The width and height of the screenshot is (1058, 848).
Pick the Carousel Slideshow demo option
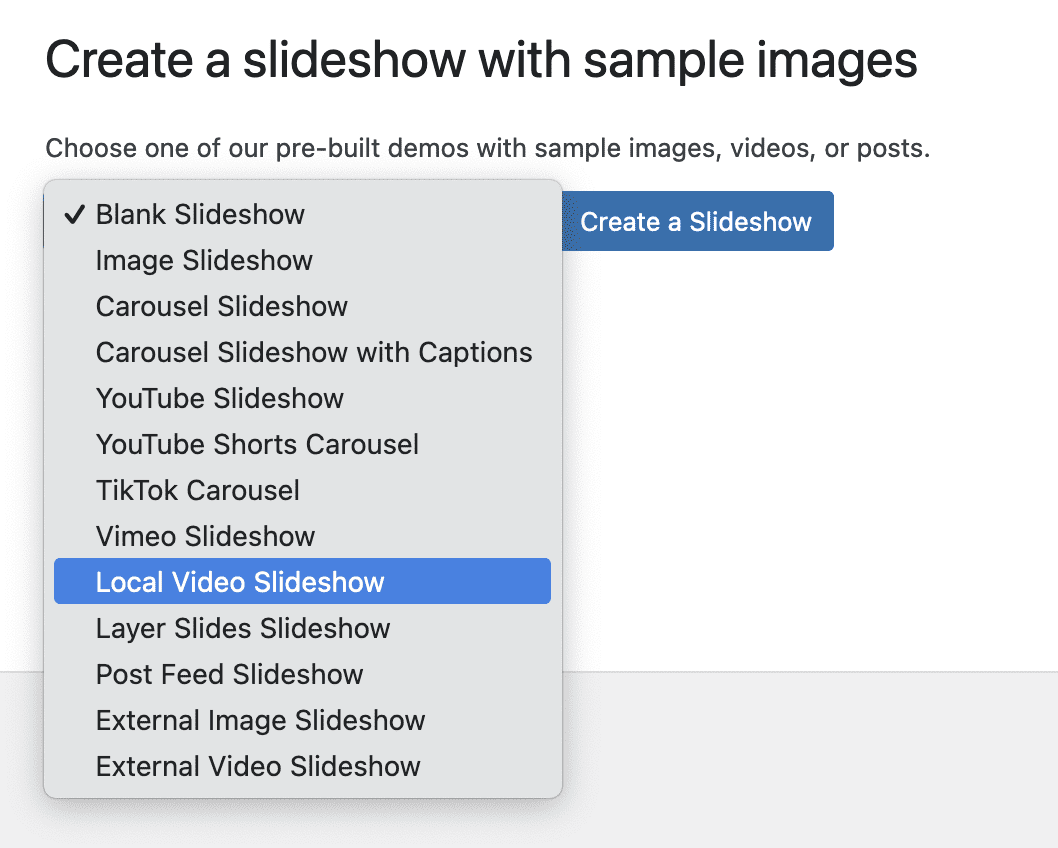click(221, 307)
